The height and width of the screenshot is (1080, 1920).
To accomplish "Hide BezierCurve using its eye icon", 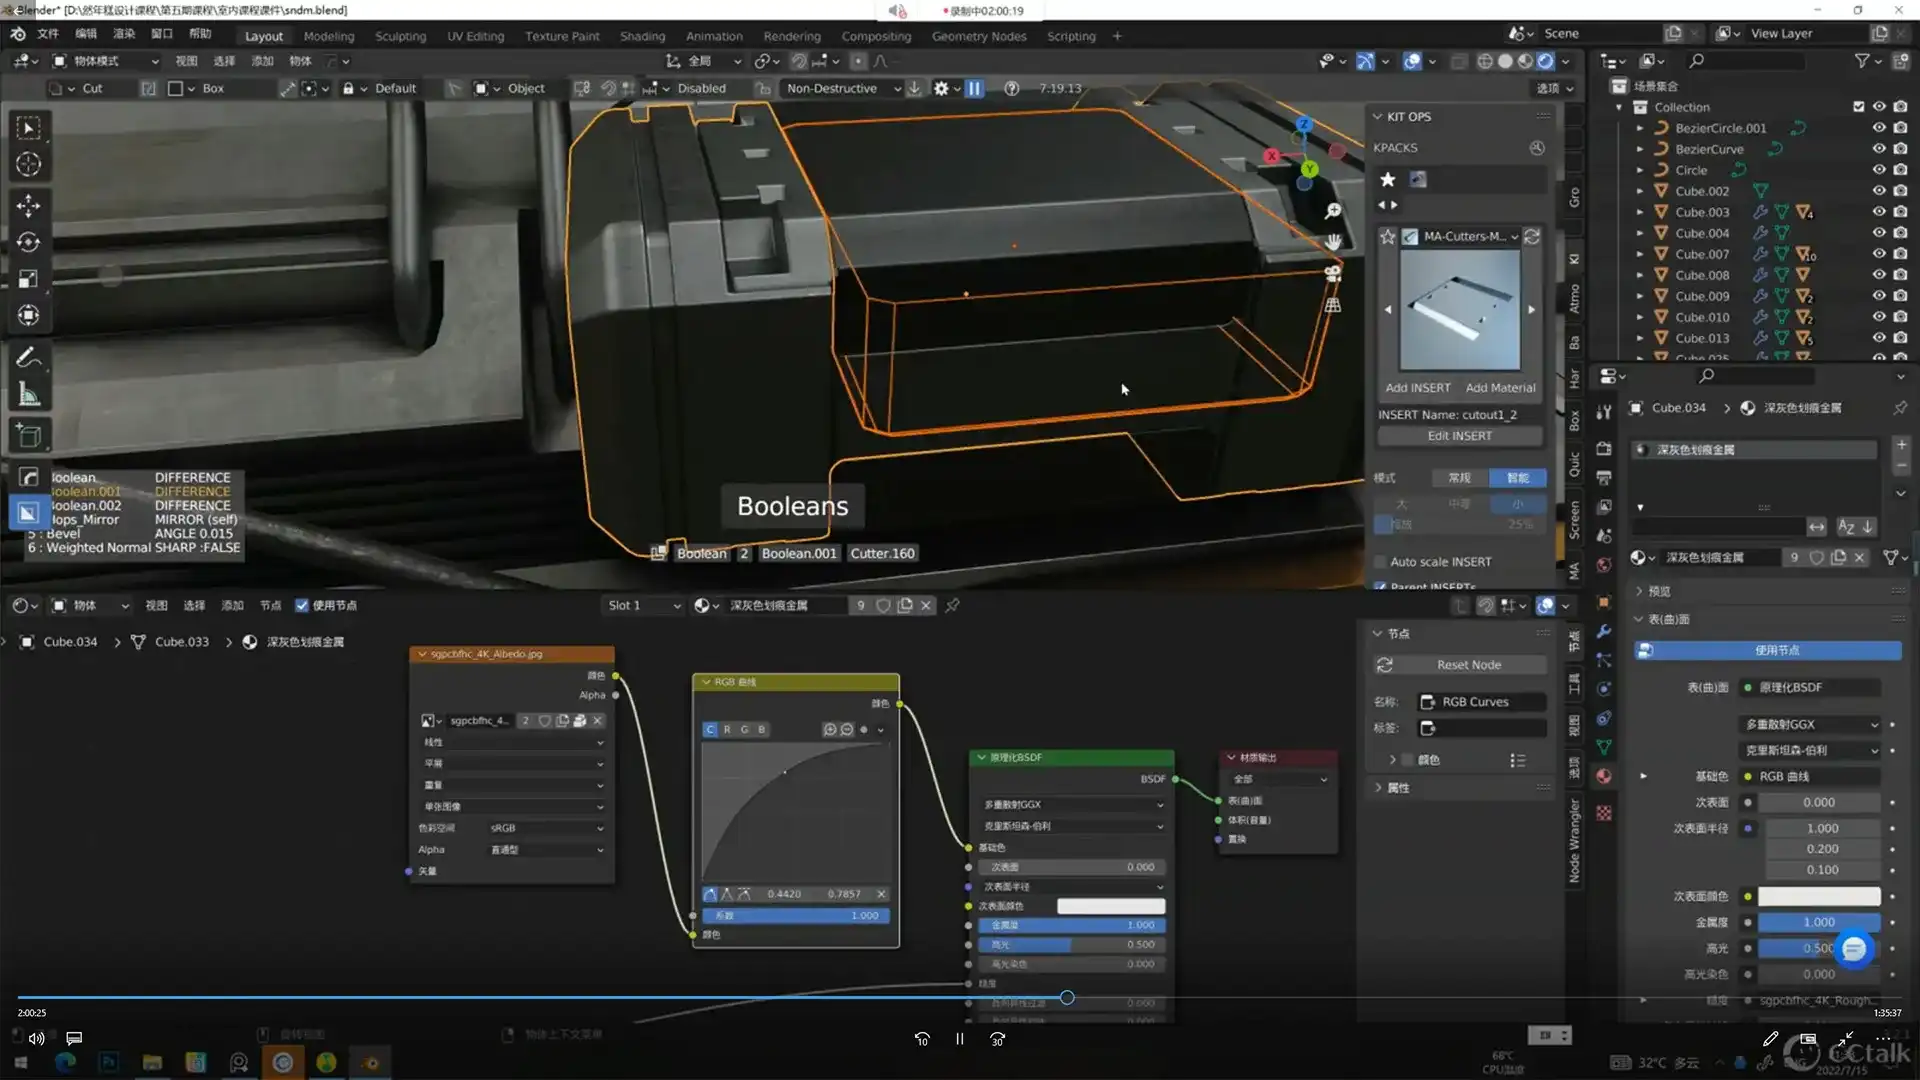I will pos(1879,149).
